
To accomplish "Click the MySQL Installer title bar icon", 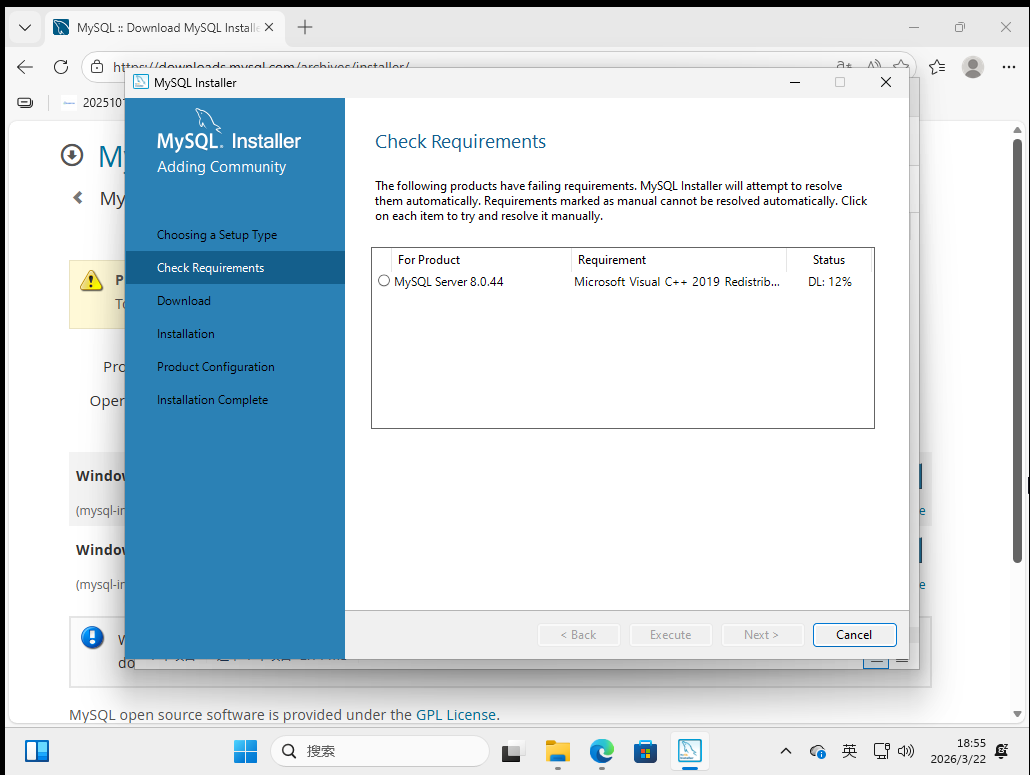I will pos(141,82).
